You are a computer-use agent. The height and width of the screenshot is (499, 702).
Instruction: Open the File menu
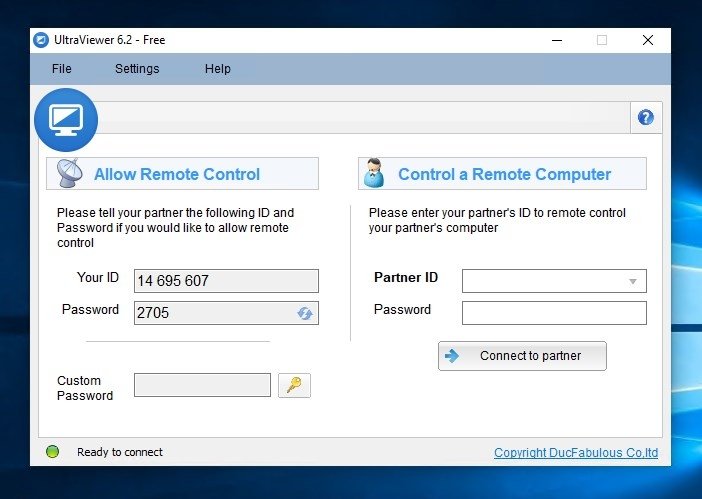[x=61, y=68]
